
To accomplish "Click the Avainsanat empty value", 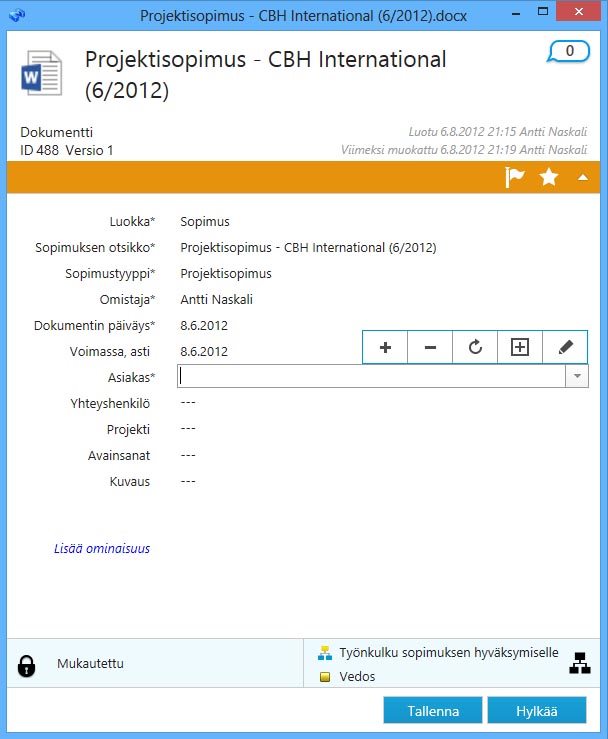I will (x=188, y=455).
